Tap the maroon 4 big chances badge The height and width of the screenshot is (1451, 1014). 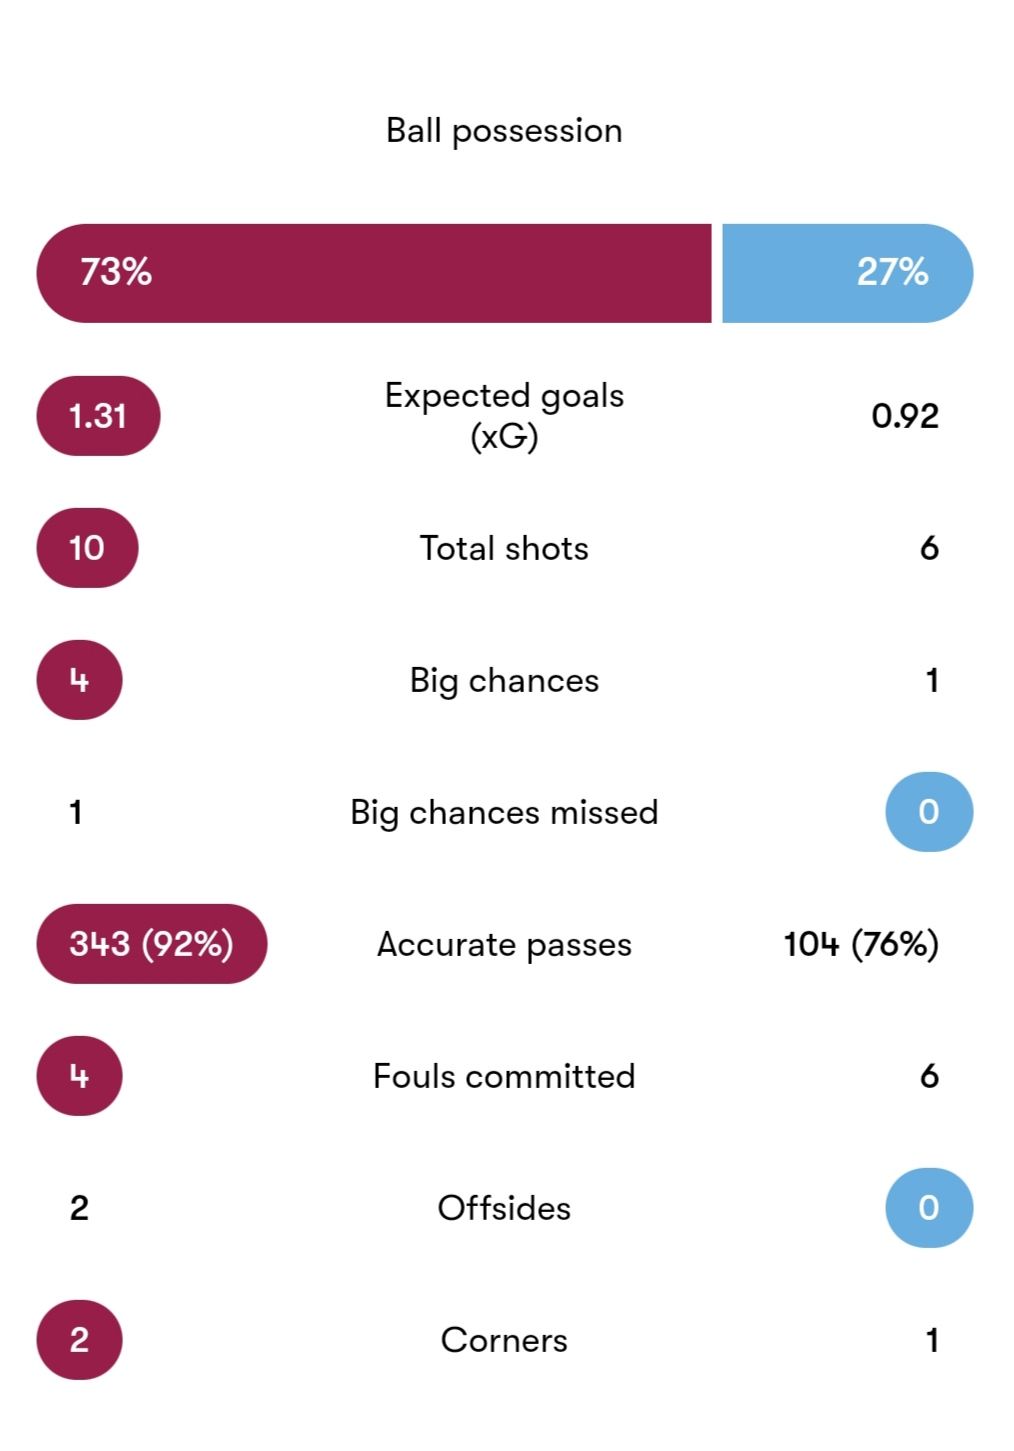pos(79,680)
